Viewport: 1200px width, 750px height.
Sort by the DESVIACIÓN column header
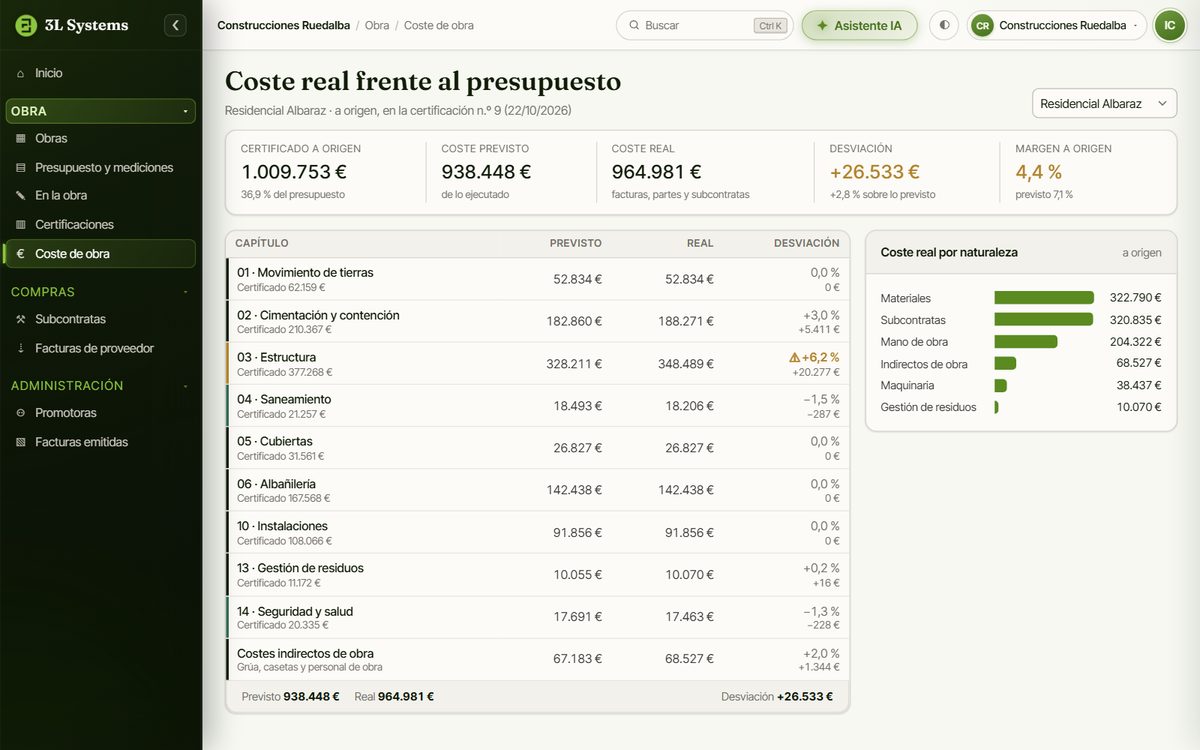[807, 243]
